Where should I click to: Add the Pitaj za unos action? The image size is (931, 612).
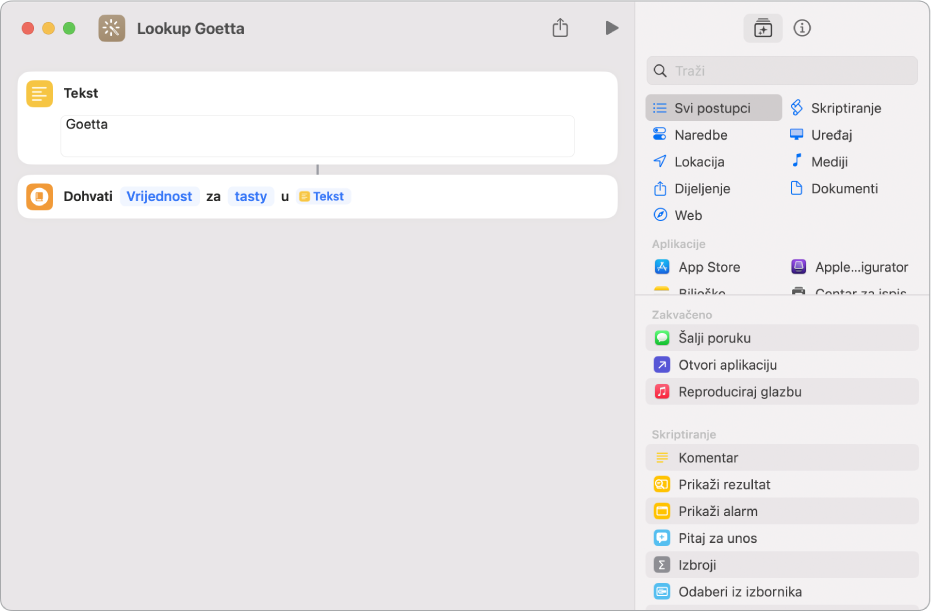tap(782, 538)
